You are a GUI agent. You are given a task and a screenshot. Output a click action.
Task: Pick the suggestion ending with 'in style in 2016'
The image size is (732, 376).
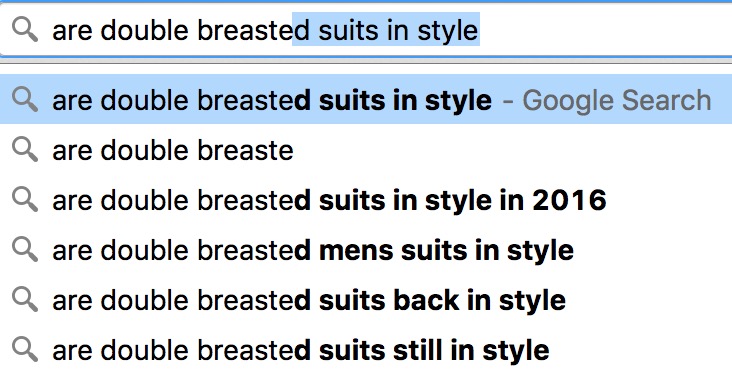tap(366, 199)
